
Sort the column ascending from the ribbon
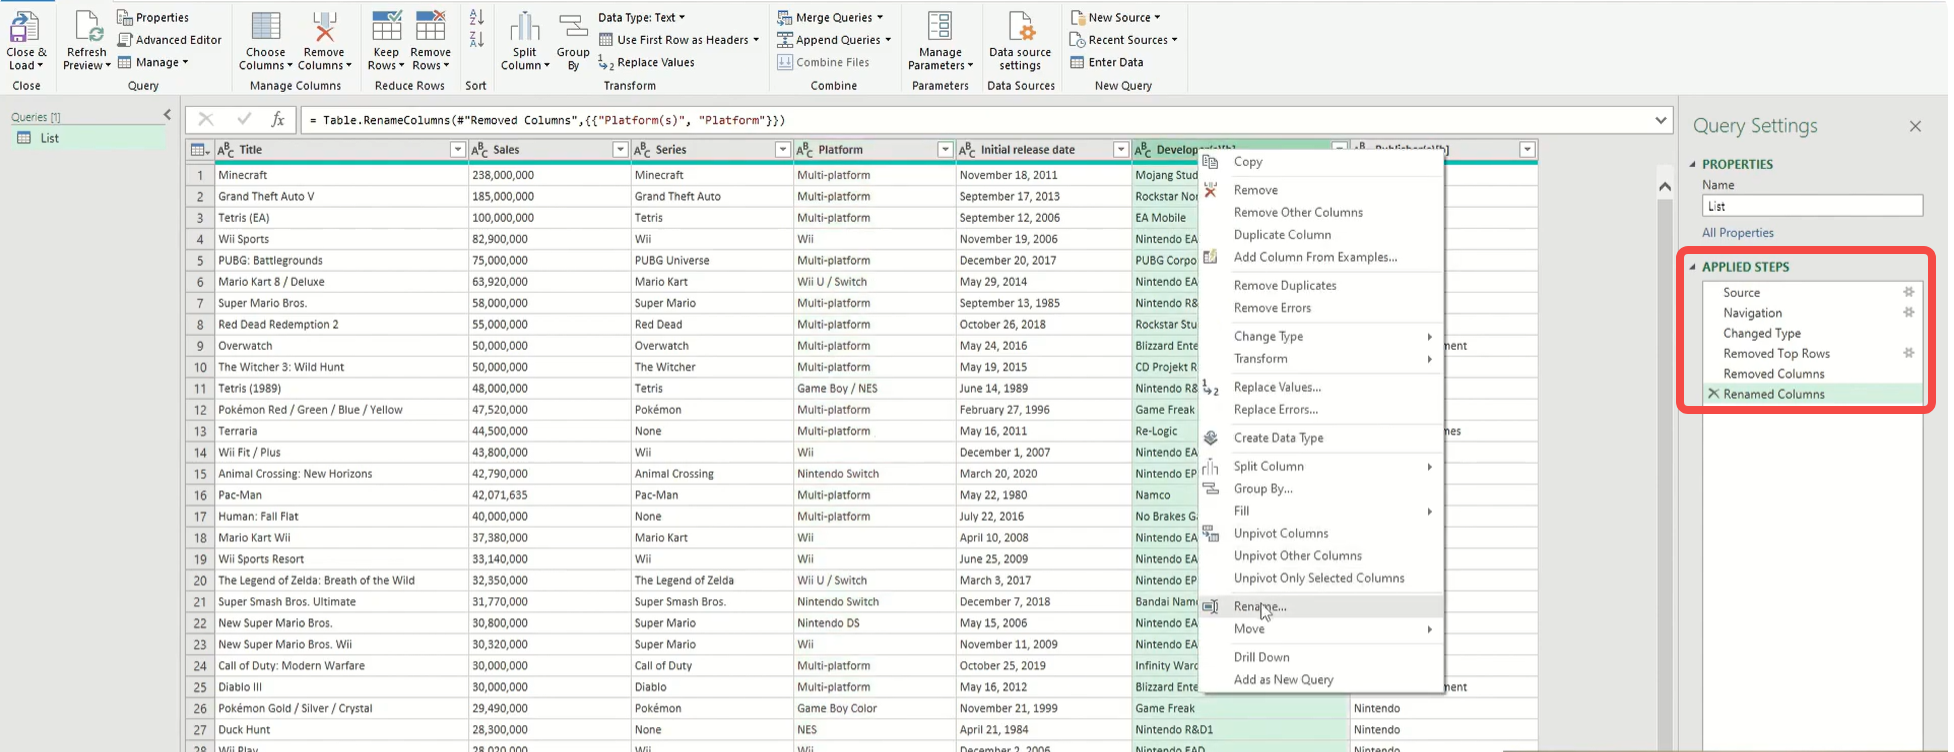point(476,17)
